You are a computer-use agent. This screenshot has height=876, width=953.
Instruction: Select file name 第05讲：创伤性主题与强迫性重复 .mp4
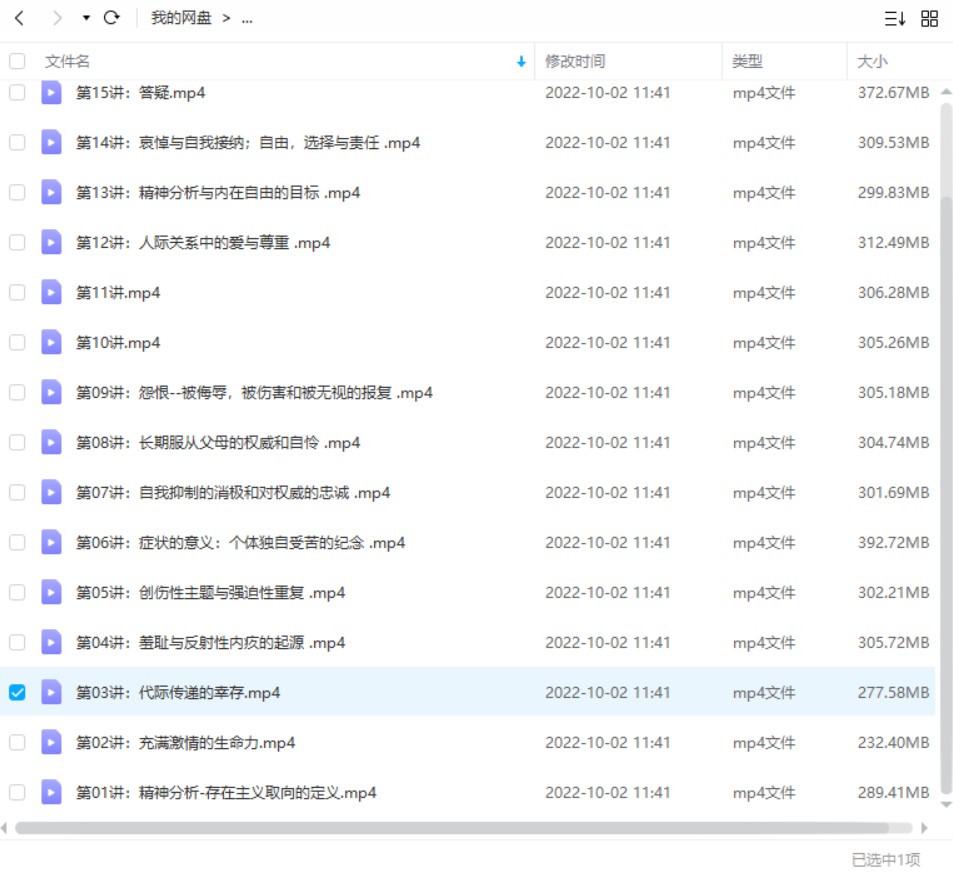(210, 593)
